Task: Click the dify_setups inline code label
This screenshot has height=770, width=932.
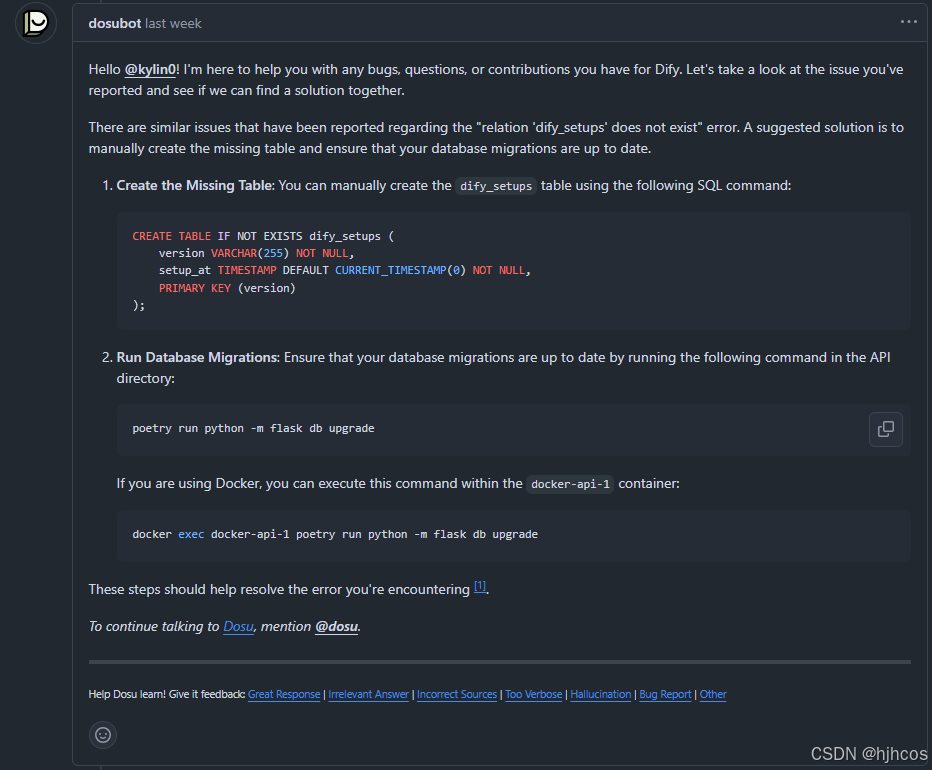Action: (496, 186)
